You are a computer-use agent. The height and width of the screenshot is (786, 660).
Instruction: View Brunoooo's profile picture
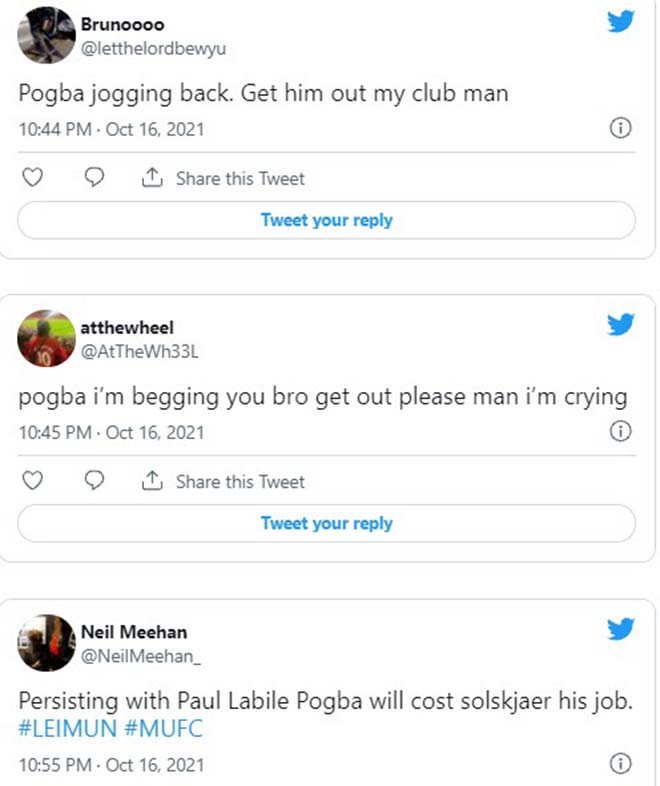pos(47,35)
